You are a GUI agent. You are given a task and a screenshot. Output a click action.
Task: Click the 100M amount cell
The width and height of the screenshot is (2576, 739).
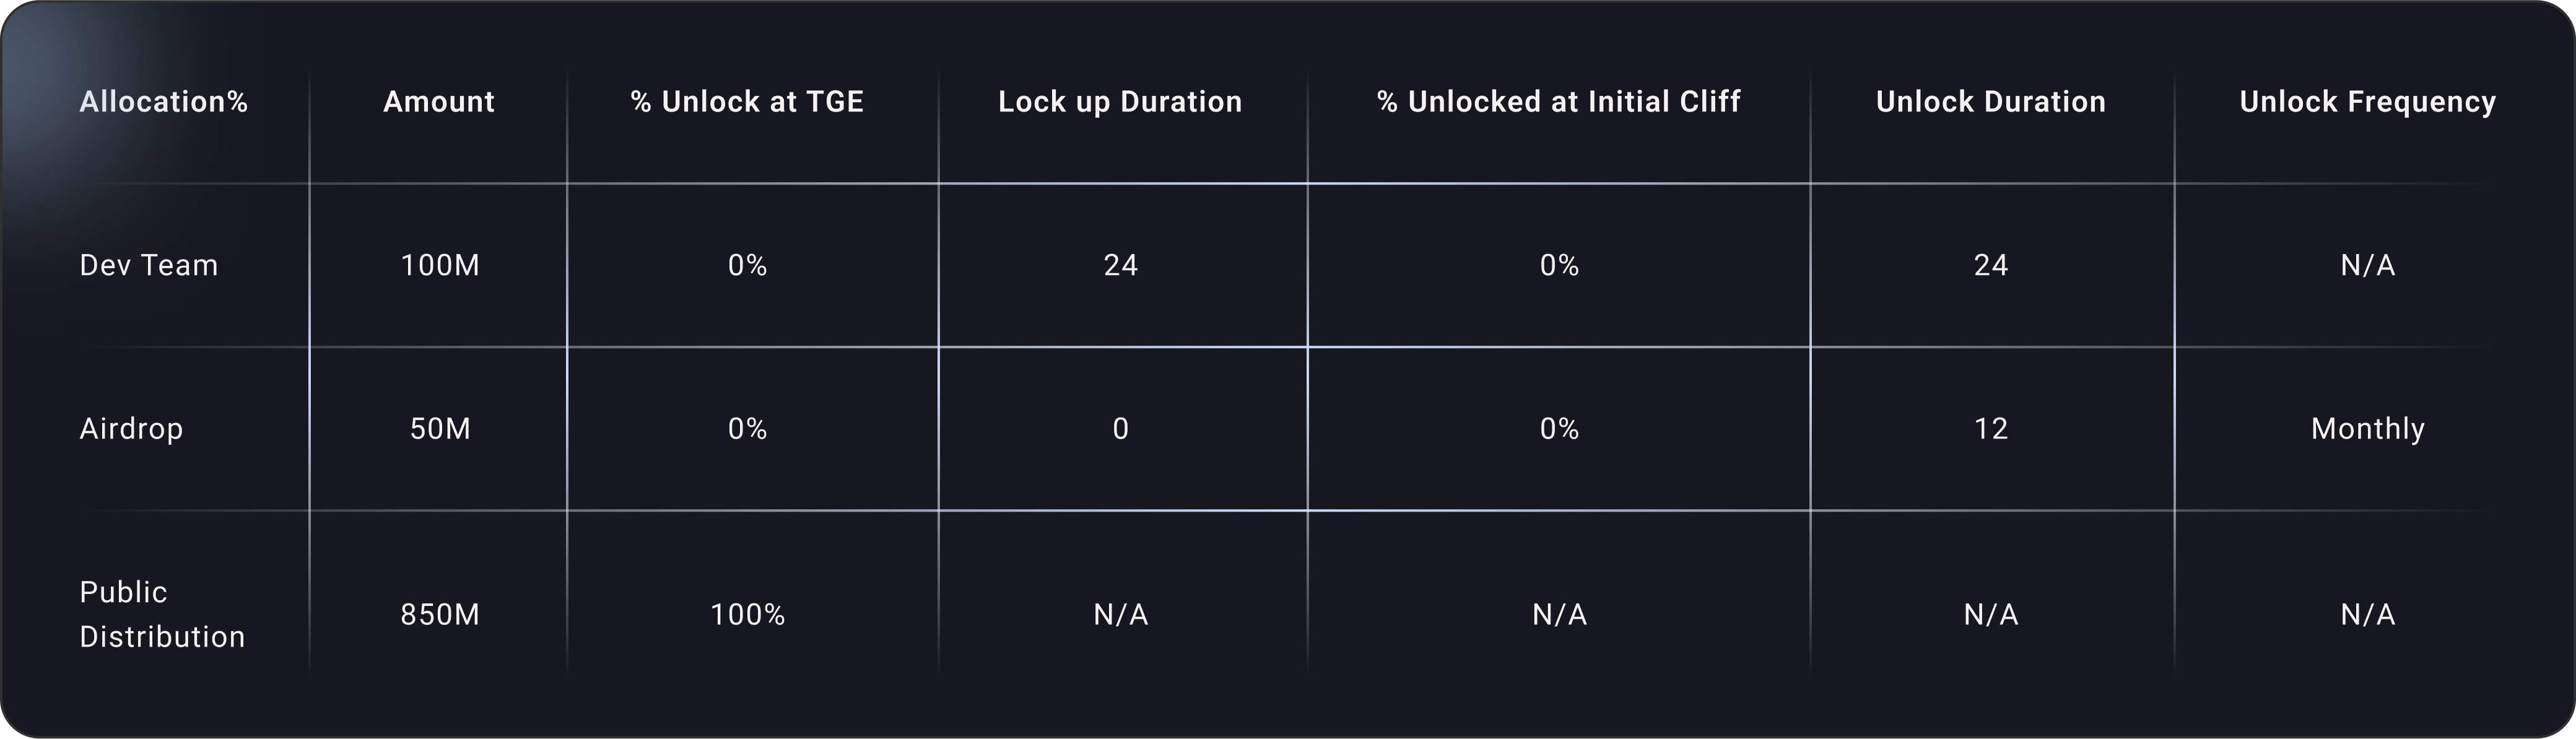point(440,265)
